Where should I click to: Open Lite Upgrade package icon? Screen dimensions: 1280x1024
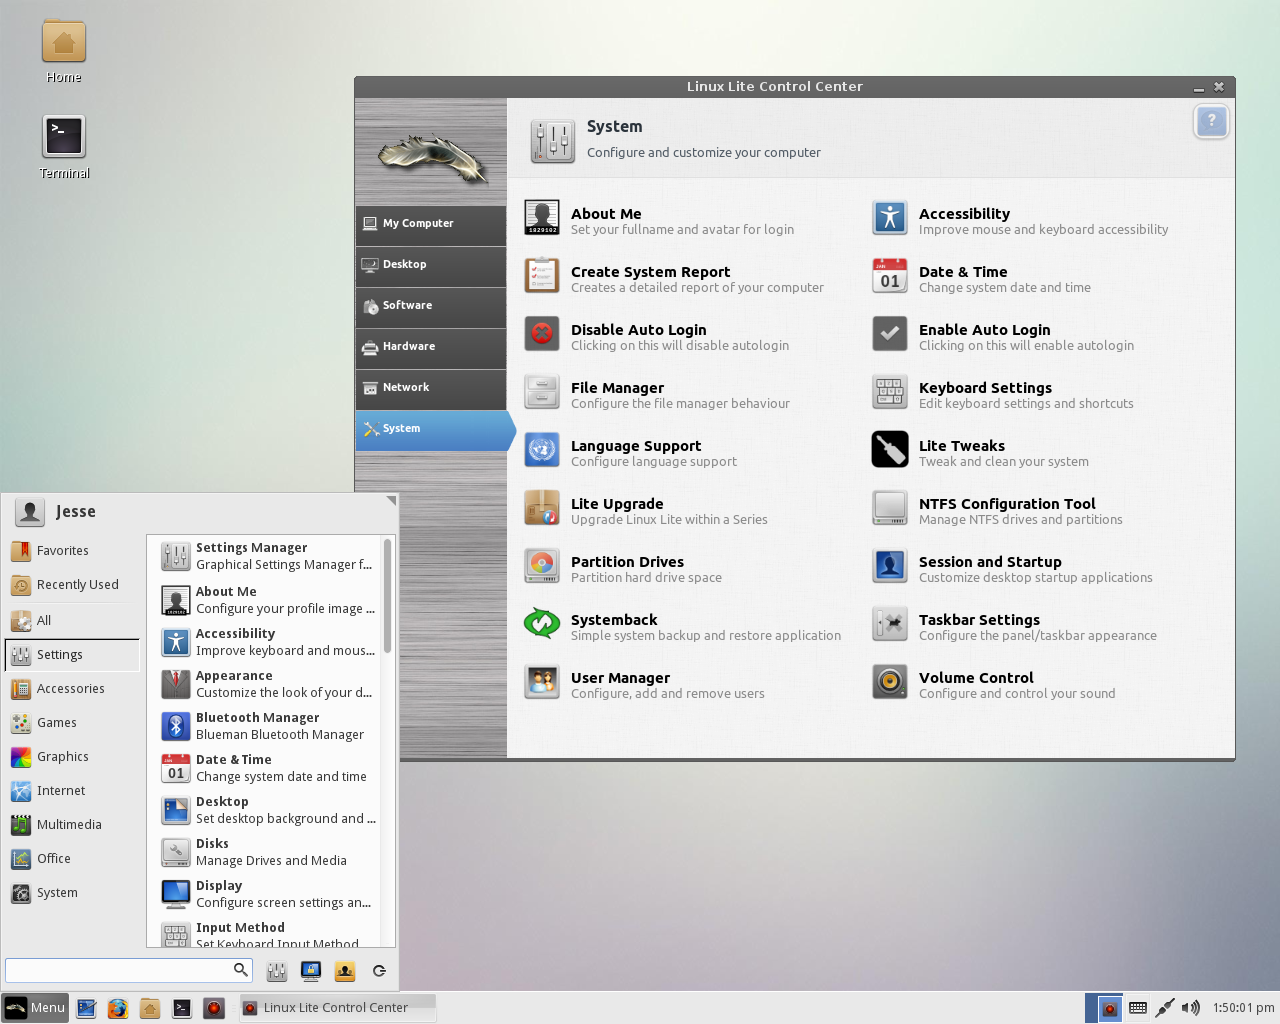coord(542,508)
